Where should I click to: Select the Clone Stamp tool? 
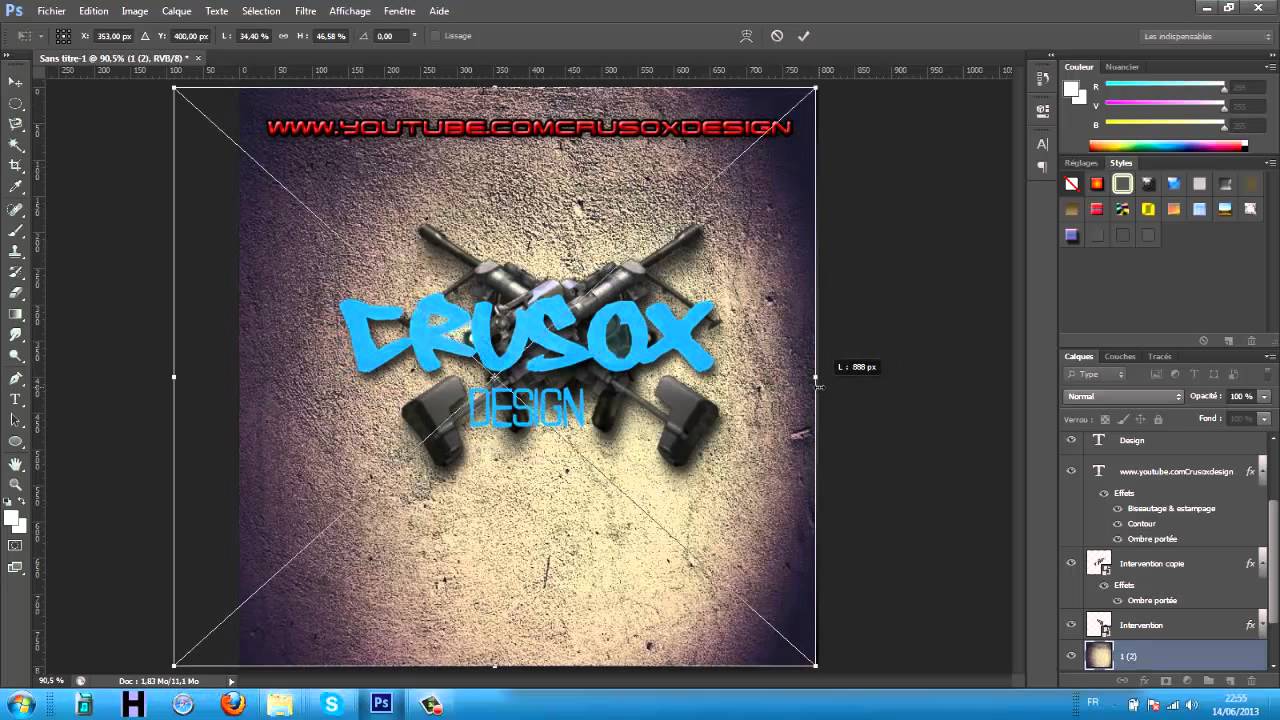(15, 252)
